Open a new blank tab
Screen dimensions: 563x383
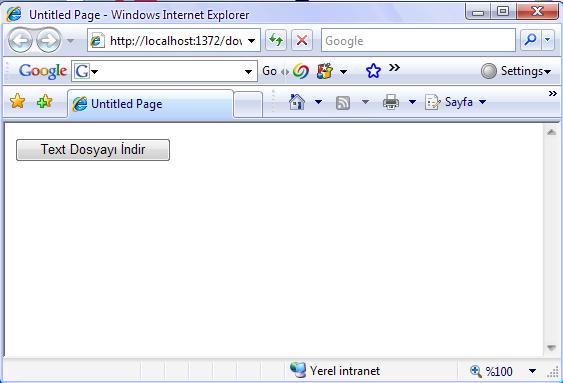[248, 104]
